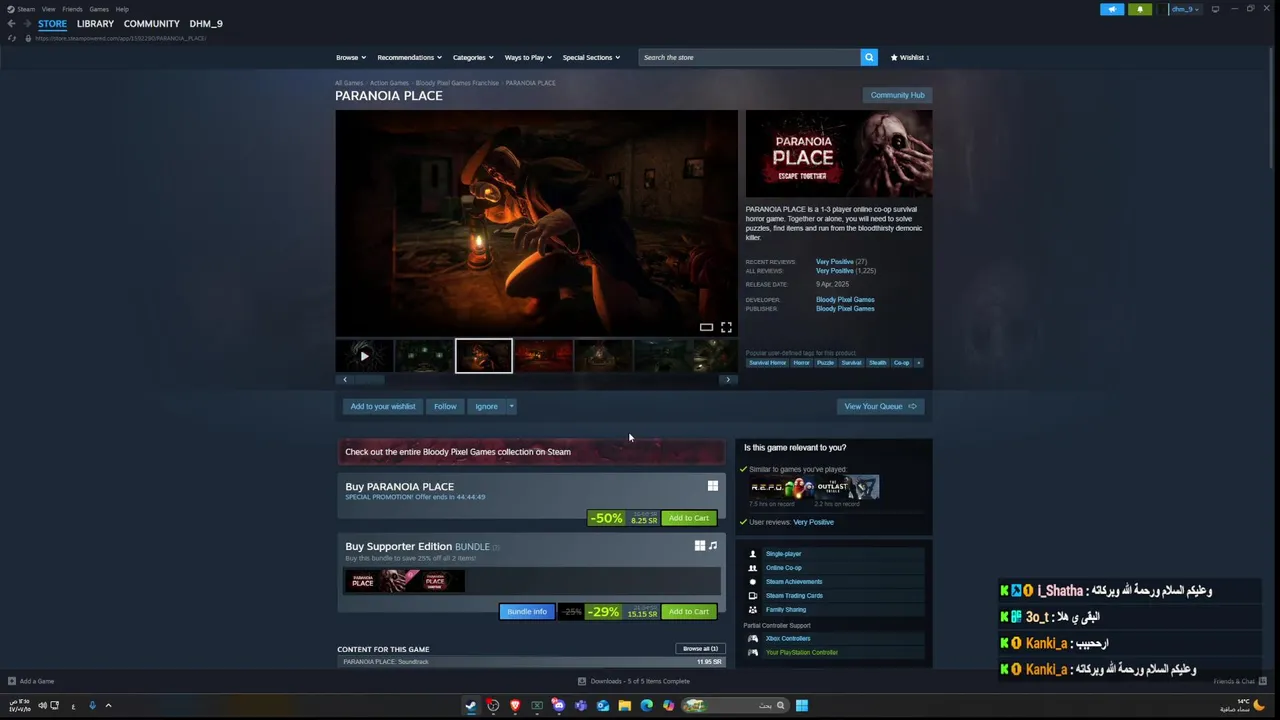This screenshot has width=1280, height=720.
Task: Open the volume control tray icon
Action: click(42, 705)
